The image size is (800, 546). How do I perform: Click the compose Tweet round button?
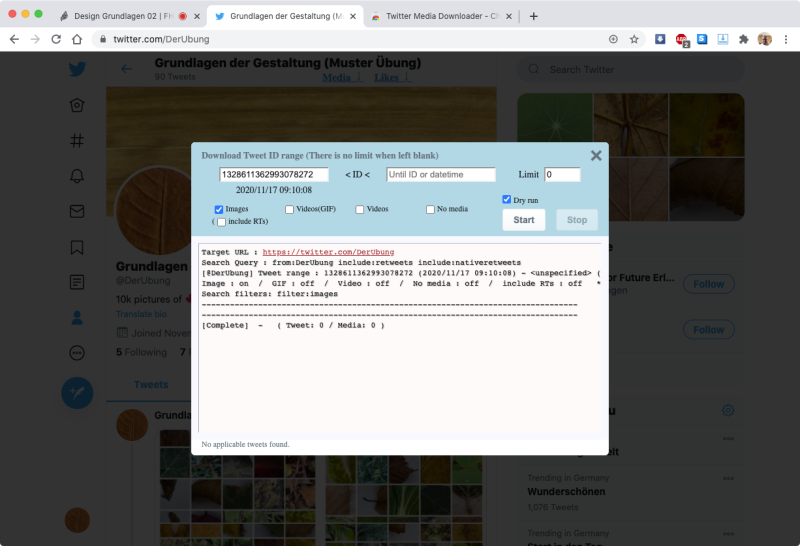pyautogui.click(x=77, y=392)
